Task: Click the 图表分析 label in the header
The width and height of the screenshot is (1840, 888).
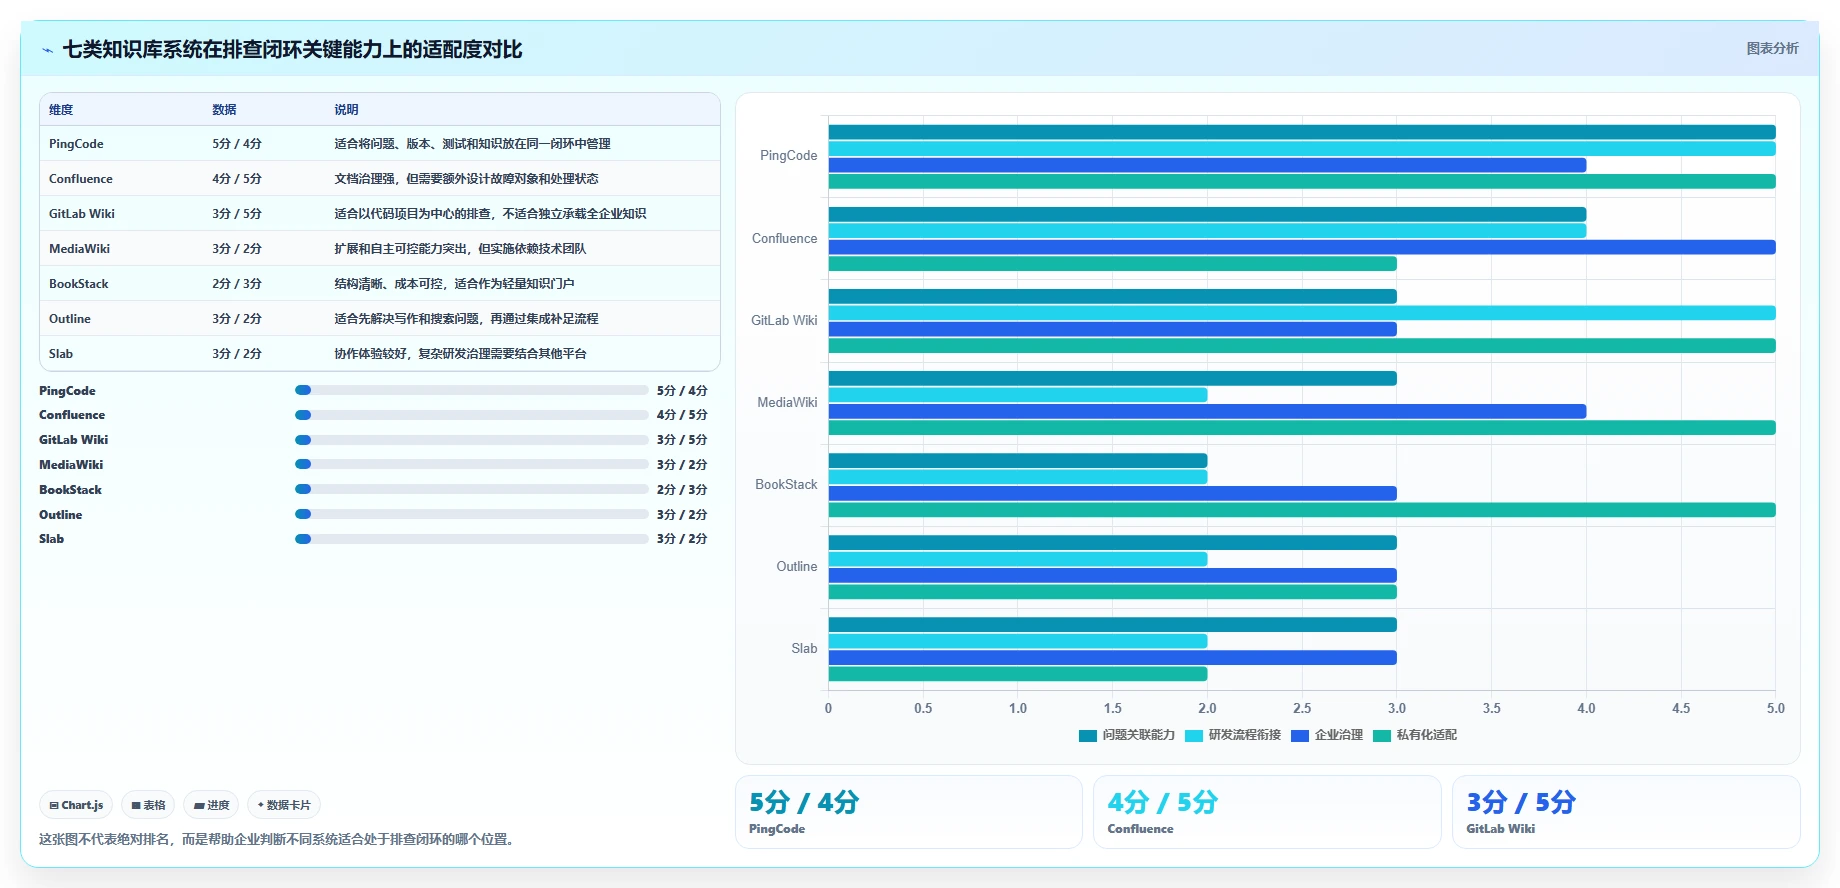Action: tap(1772, 48)
